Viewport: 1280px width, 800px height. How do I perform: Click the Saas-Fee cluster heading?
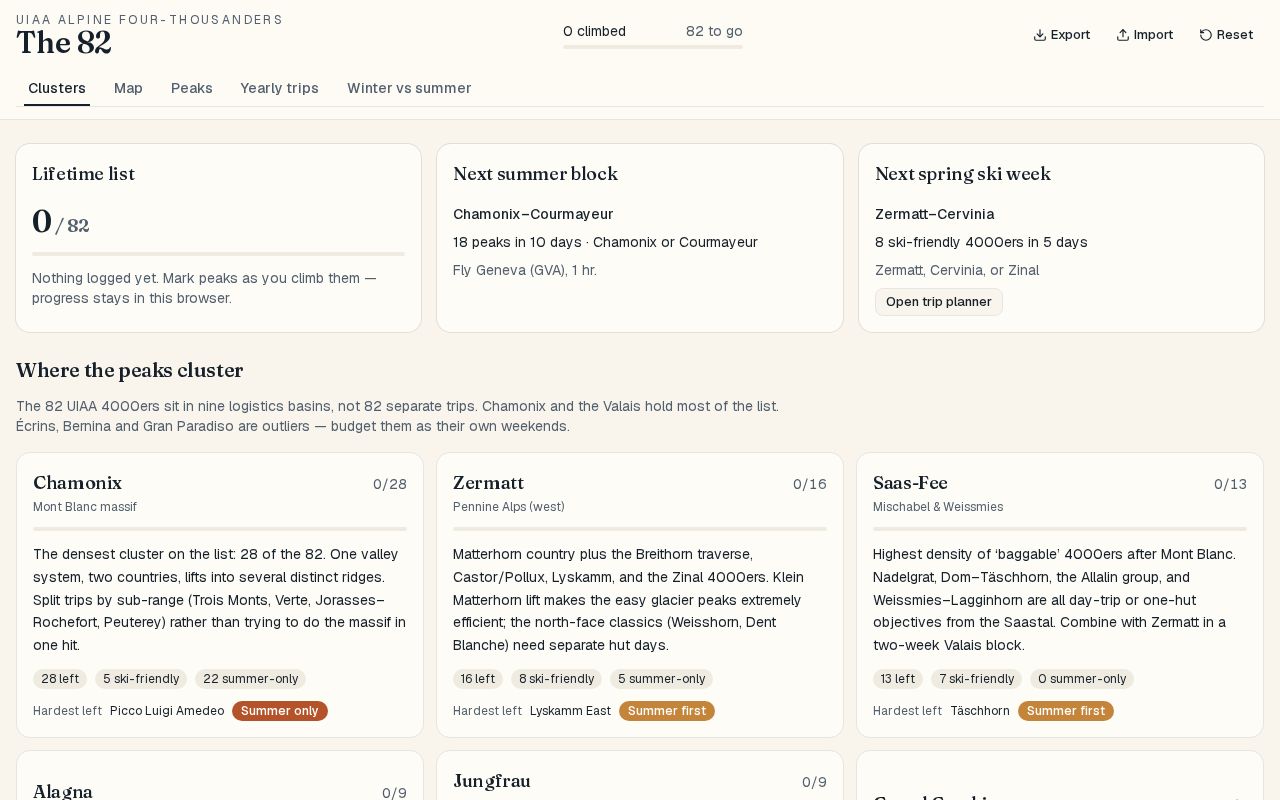[910, 483]
